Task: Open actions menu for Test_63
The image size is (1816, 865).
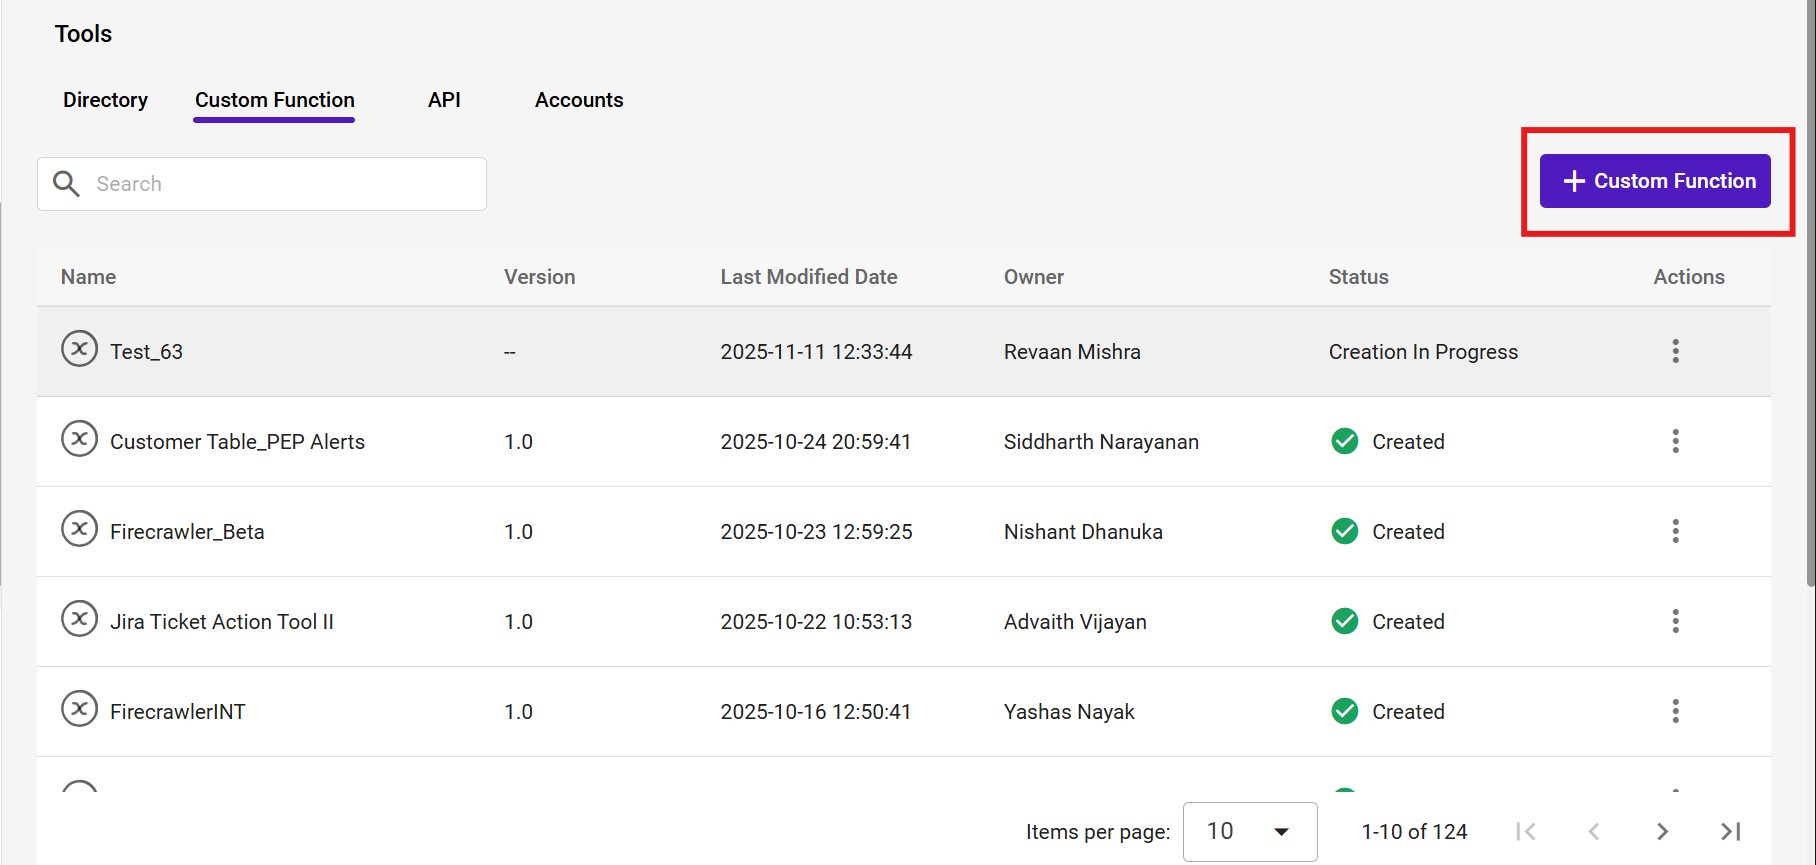Action: coord(1675,351)
